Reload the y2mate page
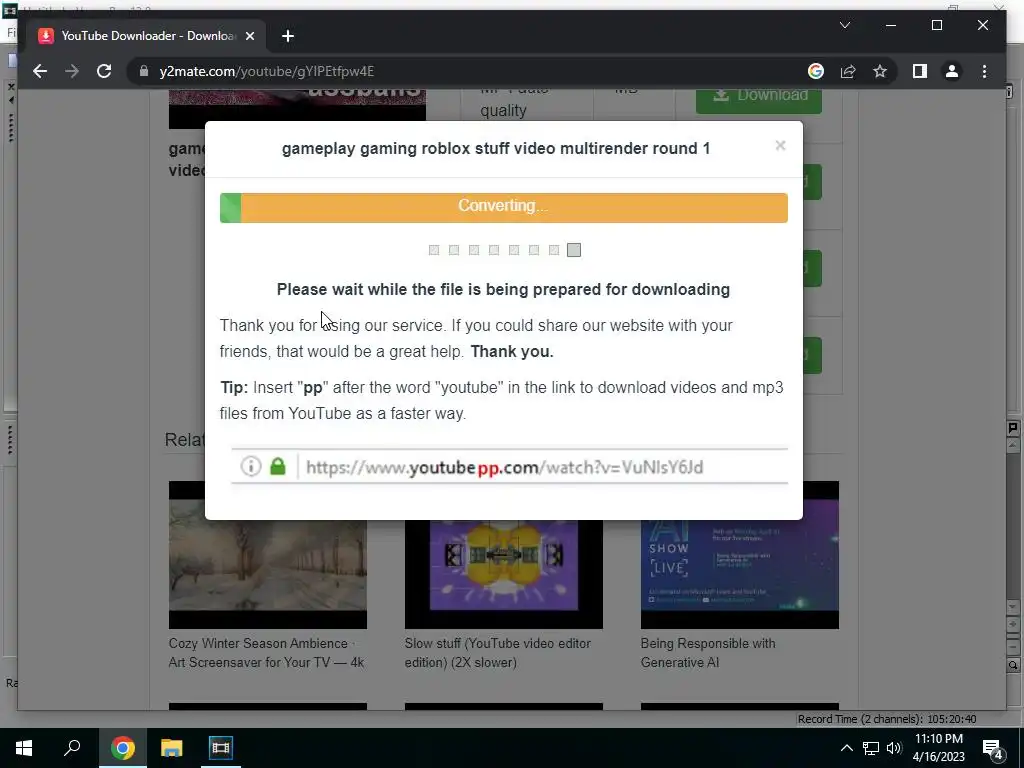 (x=104, y=71)
